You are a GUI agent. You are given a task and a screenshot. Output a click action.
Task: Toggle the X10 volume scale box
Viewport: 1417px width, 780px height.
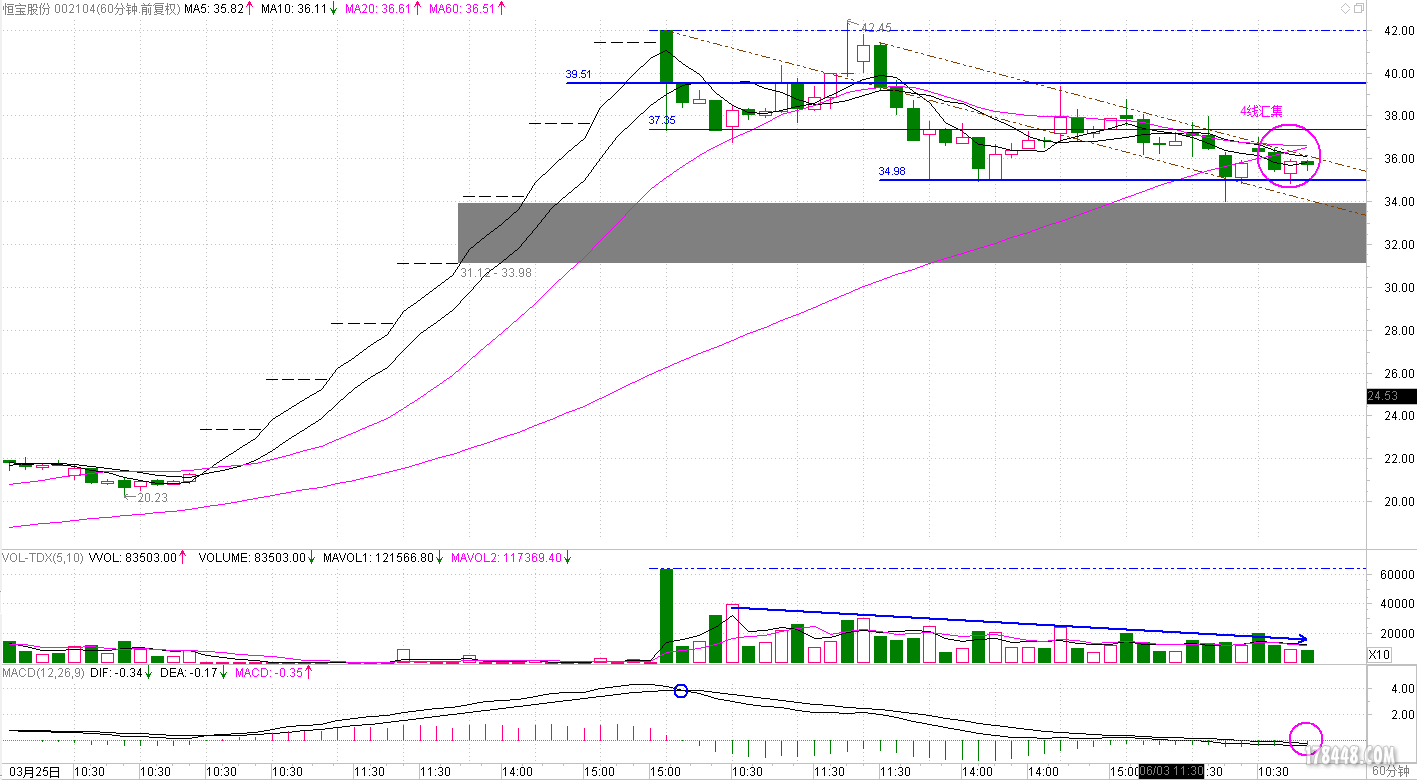[1378, 654]
